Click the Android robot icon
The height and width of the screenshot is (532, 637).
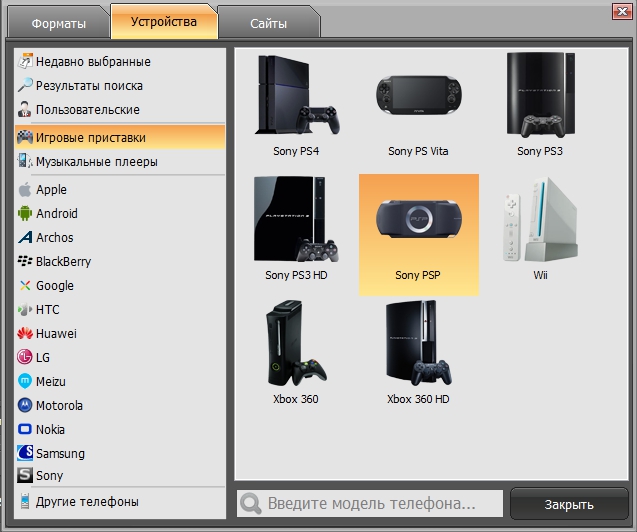click(x=25, y=213)
